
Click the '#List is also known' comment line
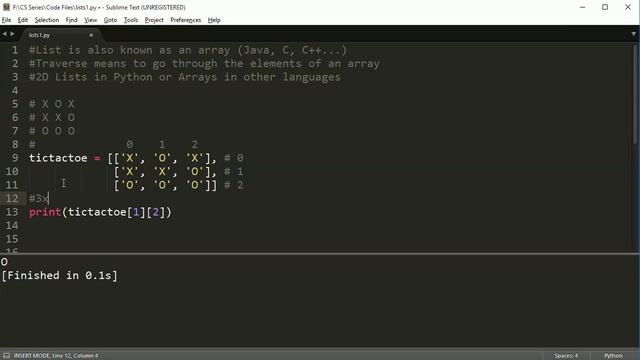[188, 50]
